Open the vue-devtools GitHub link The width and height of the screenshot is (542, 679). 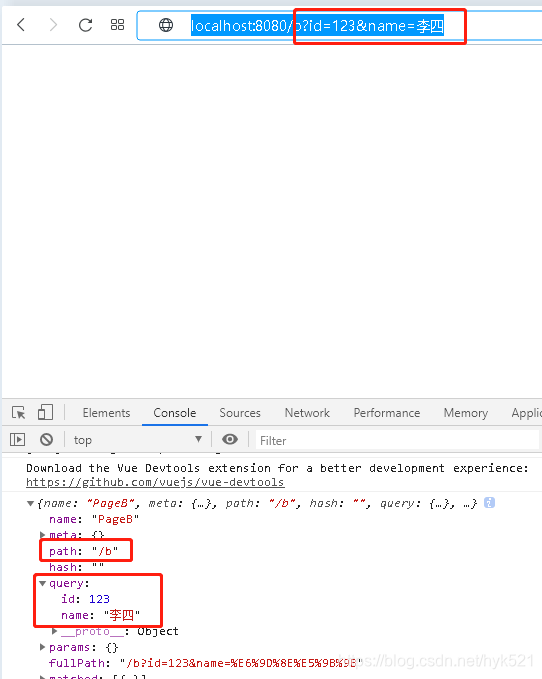[155, 482]
